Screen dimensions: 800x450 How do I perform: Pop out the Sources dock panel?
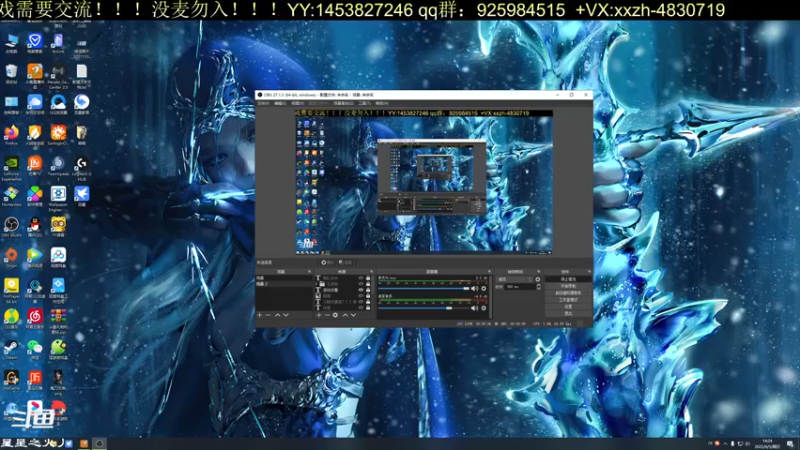[372, 271]
